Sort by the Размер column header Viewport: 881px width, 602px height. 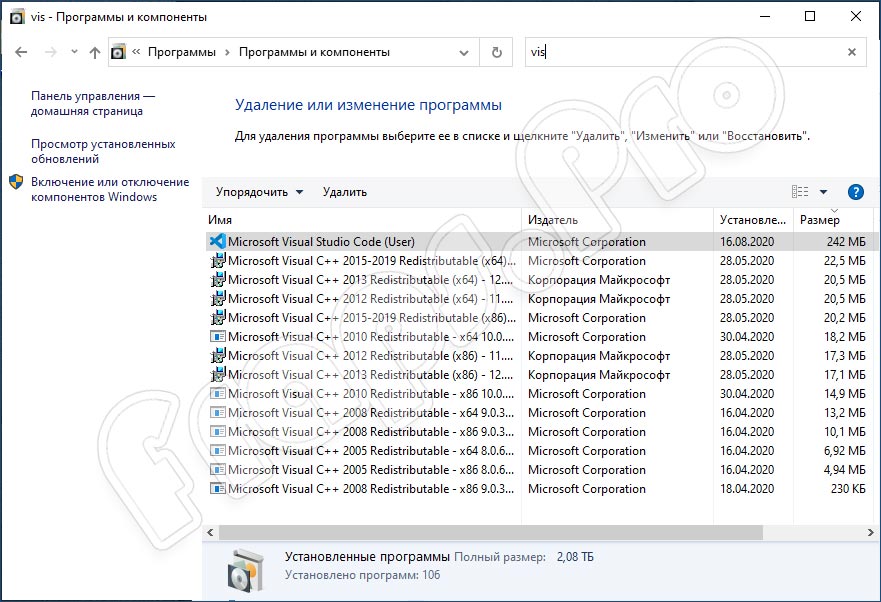coord(834,220)
